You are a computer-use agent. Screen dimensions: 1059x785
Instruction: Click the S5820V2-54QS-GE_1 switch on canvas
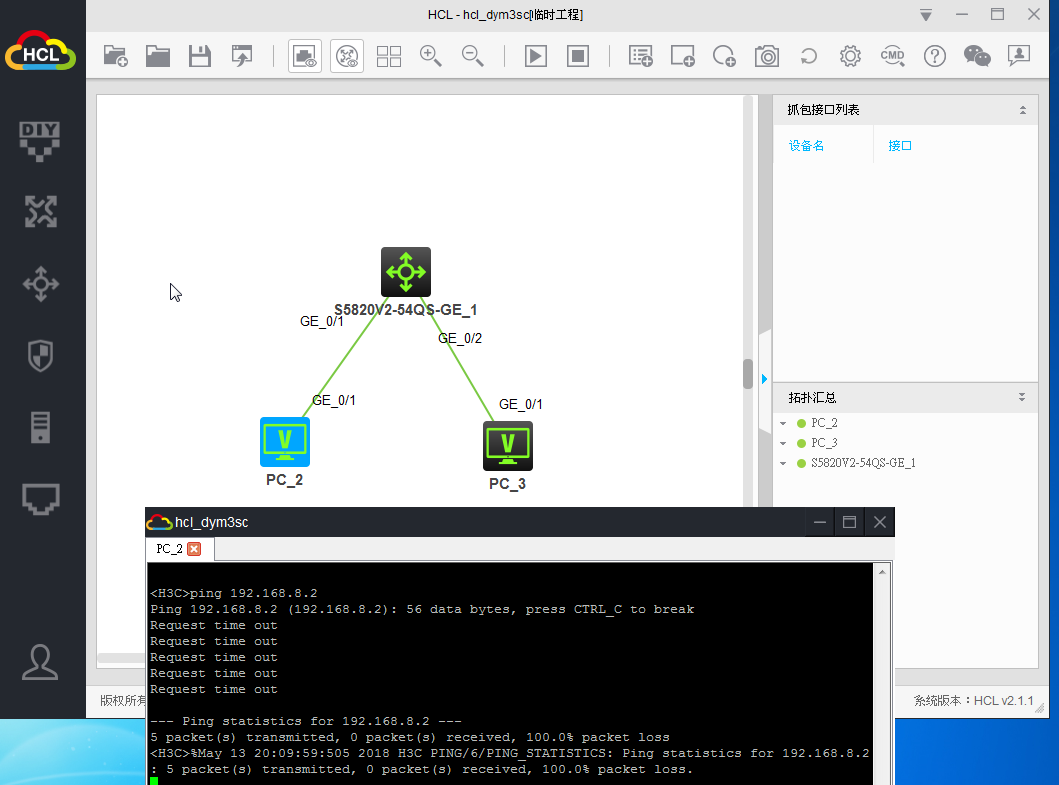(x=405, y=272)
